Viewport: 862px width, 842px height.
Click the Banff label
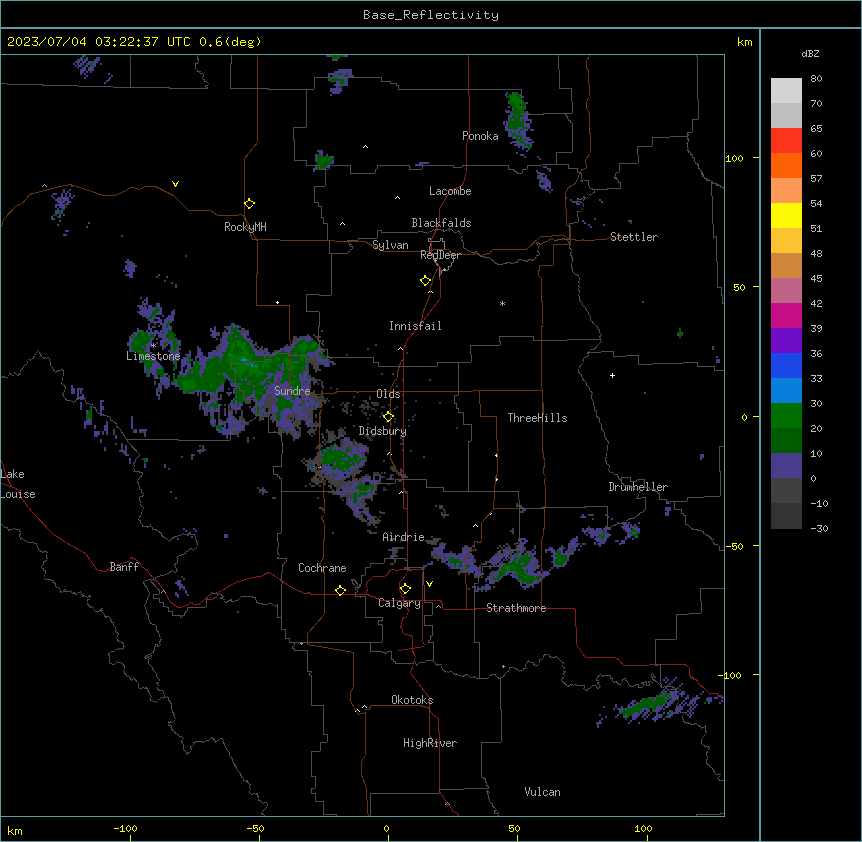pos(124,567)
